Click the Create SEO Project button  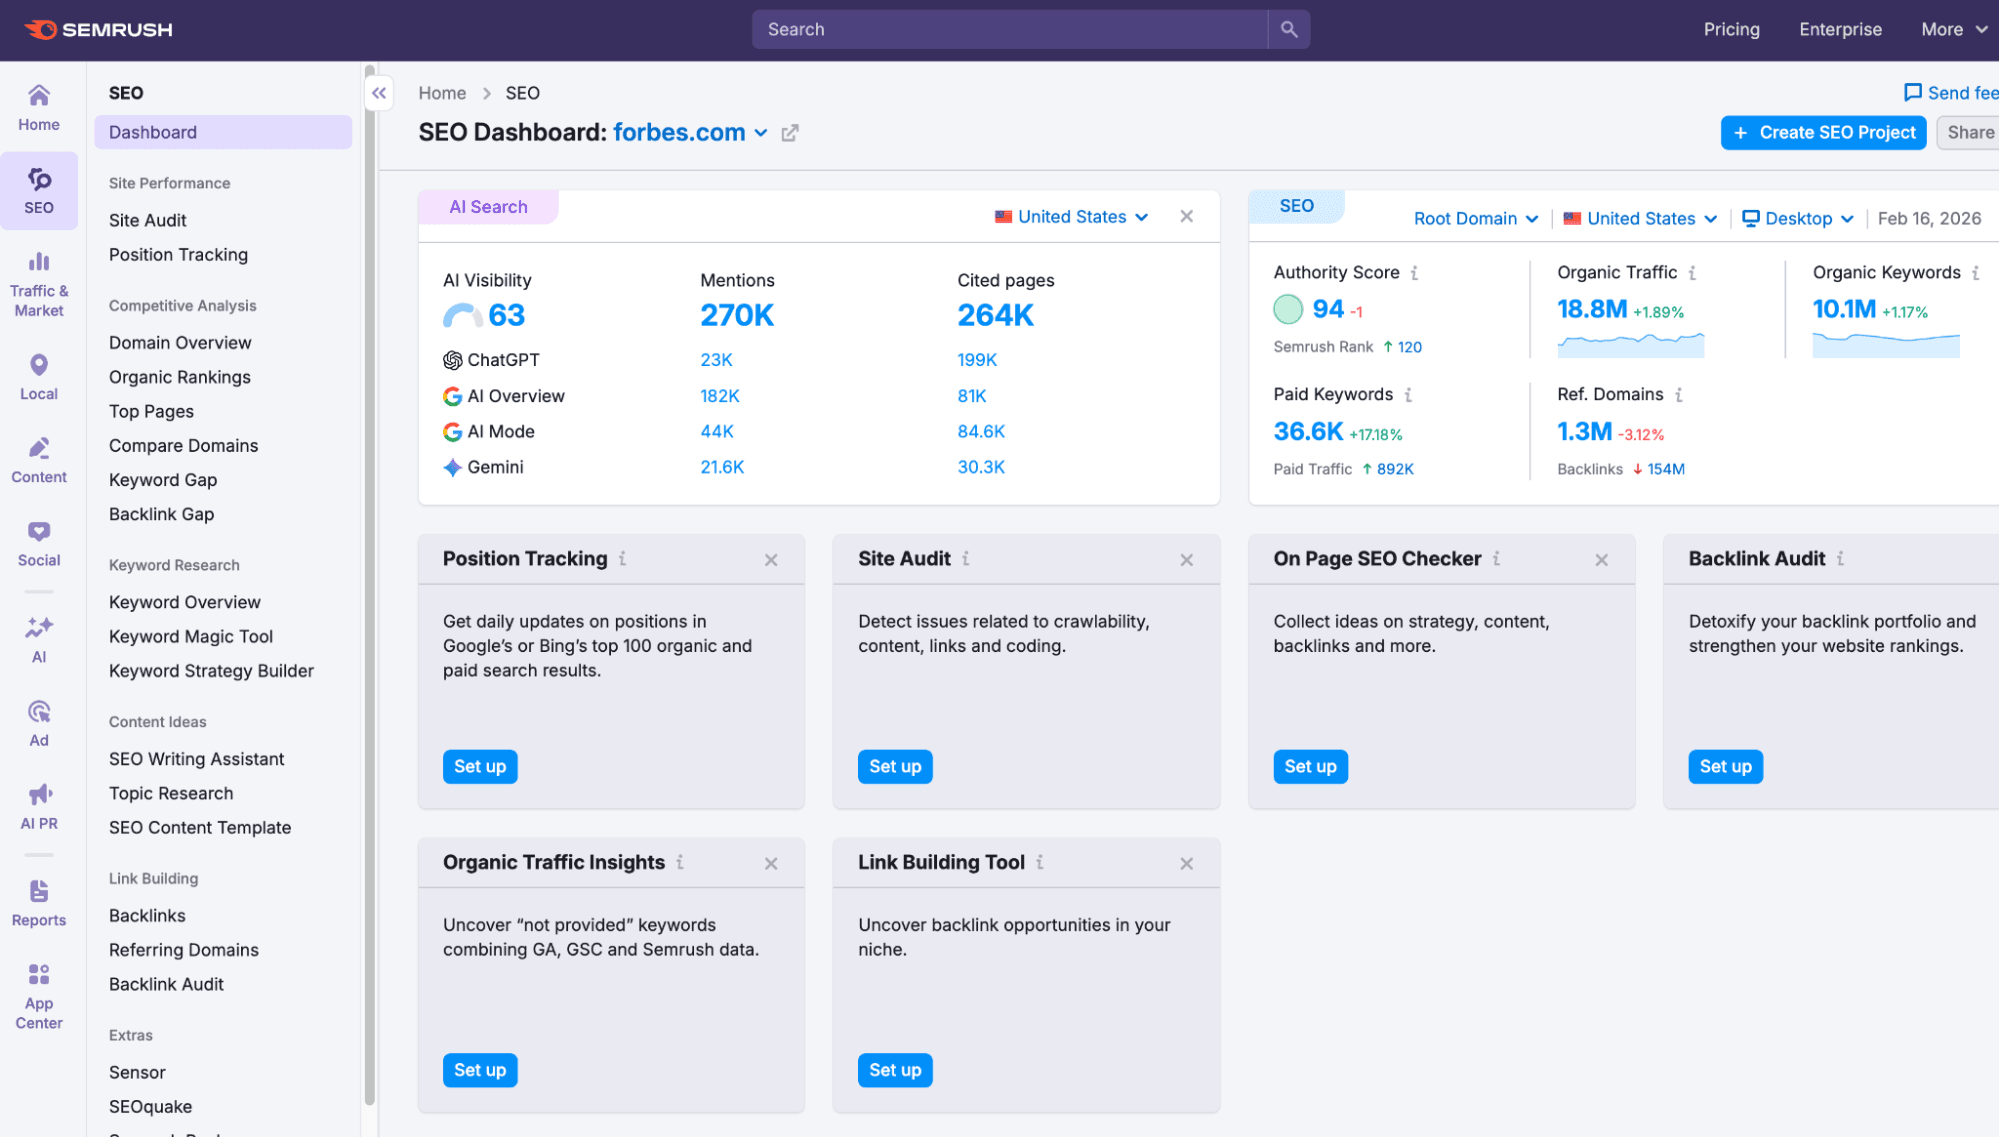point(1822,132)
